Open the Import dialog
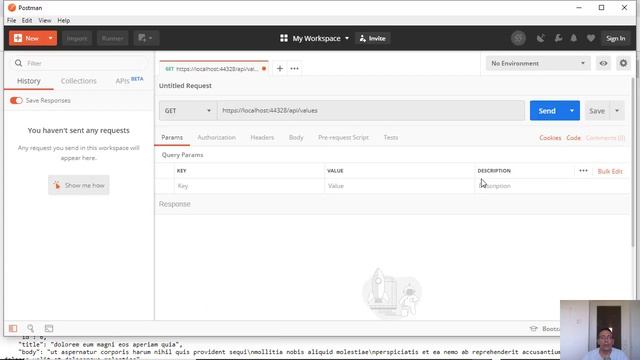This screenshot has height=360, width=640. [x=77, y=38]
